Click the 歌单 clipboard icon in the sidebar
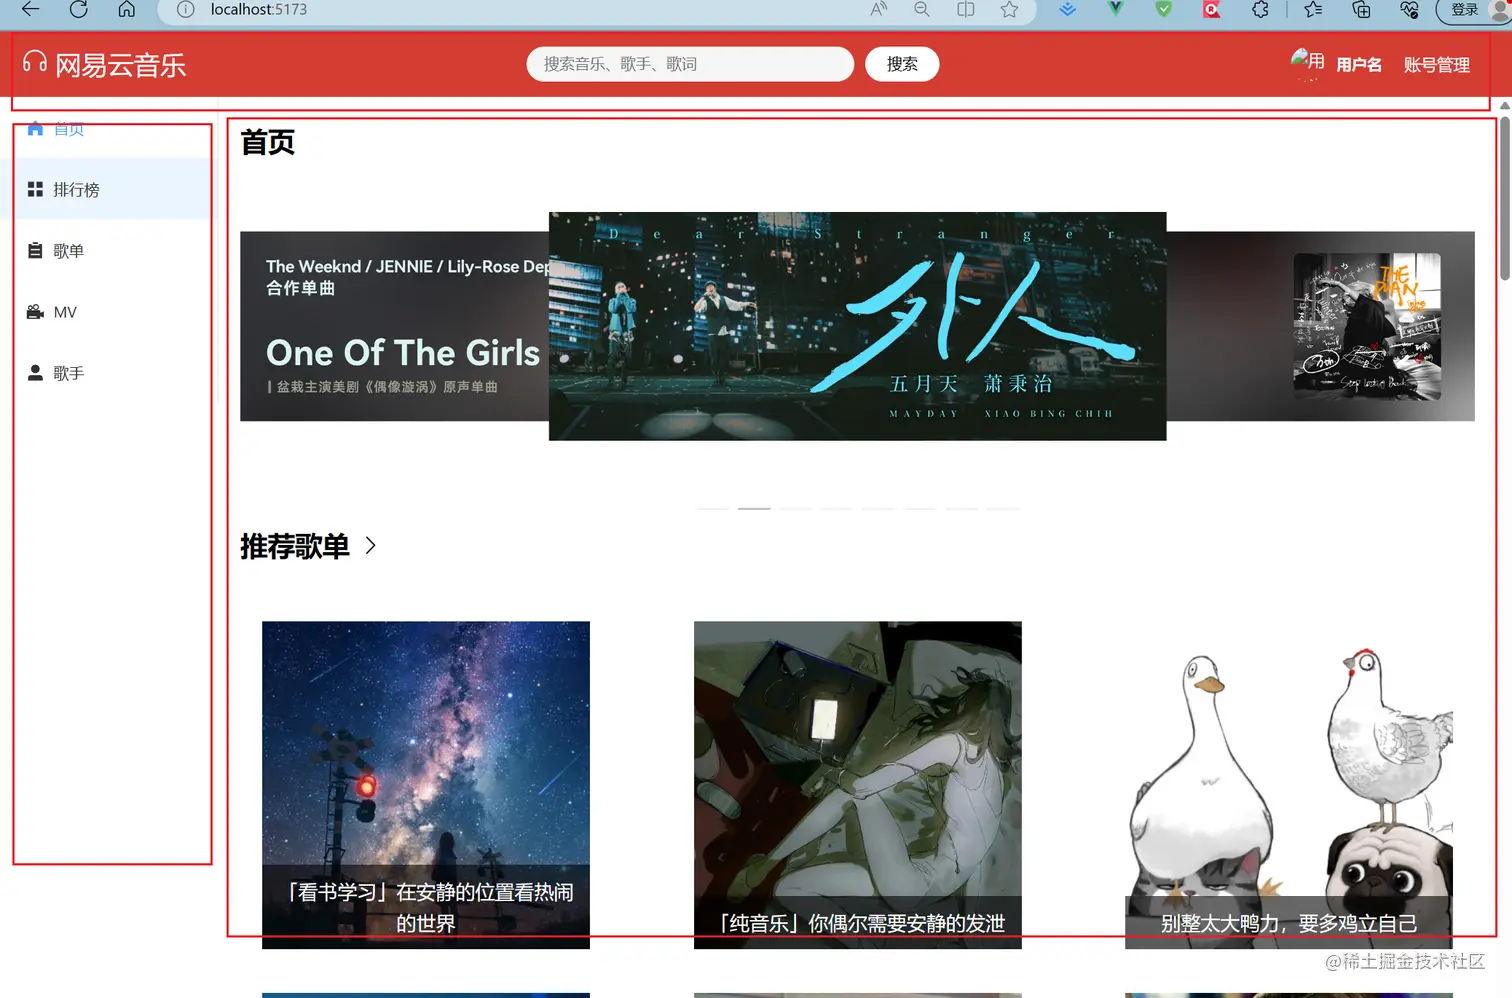1512x998 pixels. coord(35,250)
